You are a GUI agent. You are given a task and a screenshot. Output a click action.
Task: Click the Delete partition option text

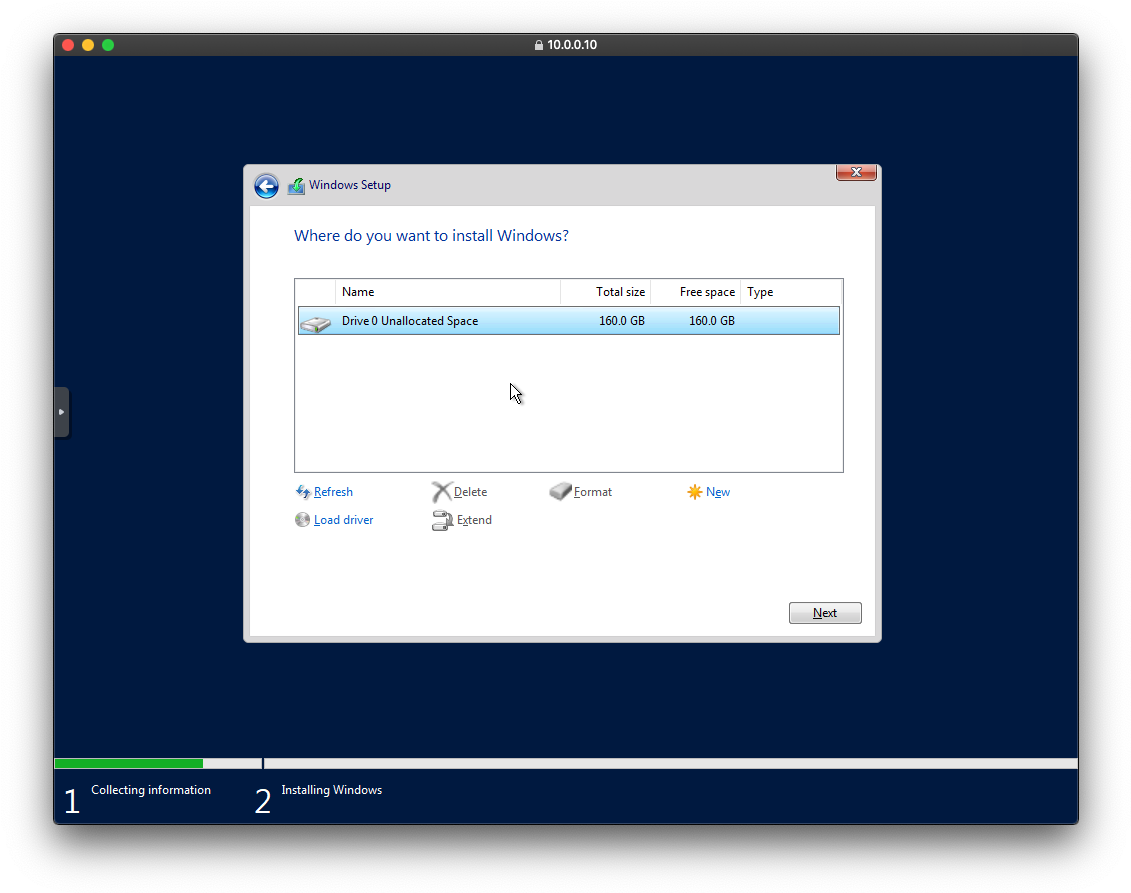pyautogui.click(x=470, y=492)
